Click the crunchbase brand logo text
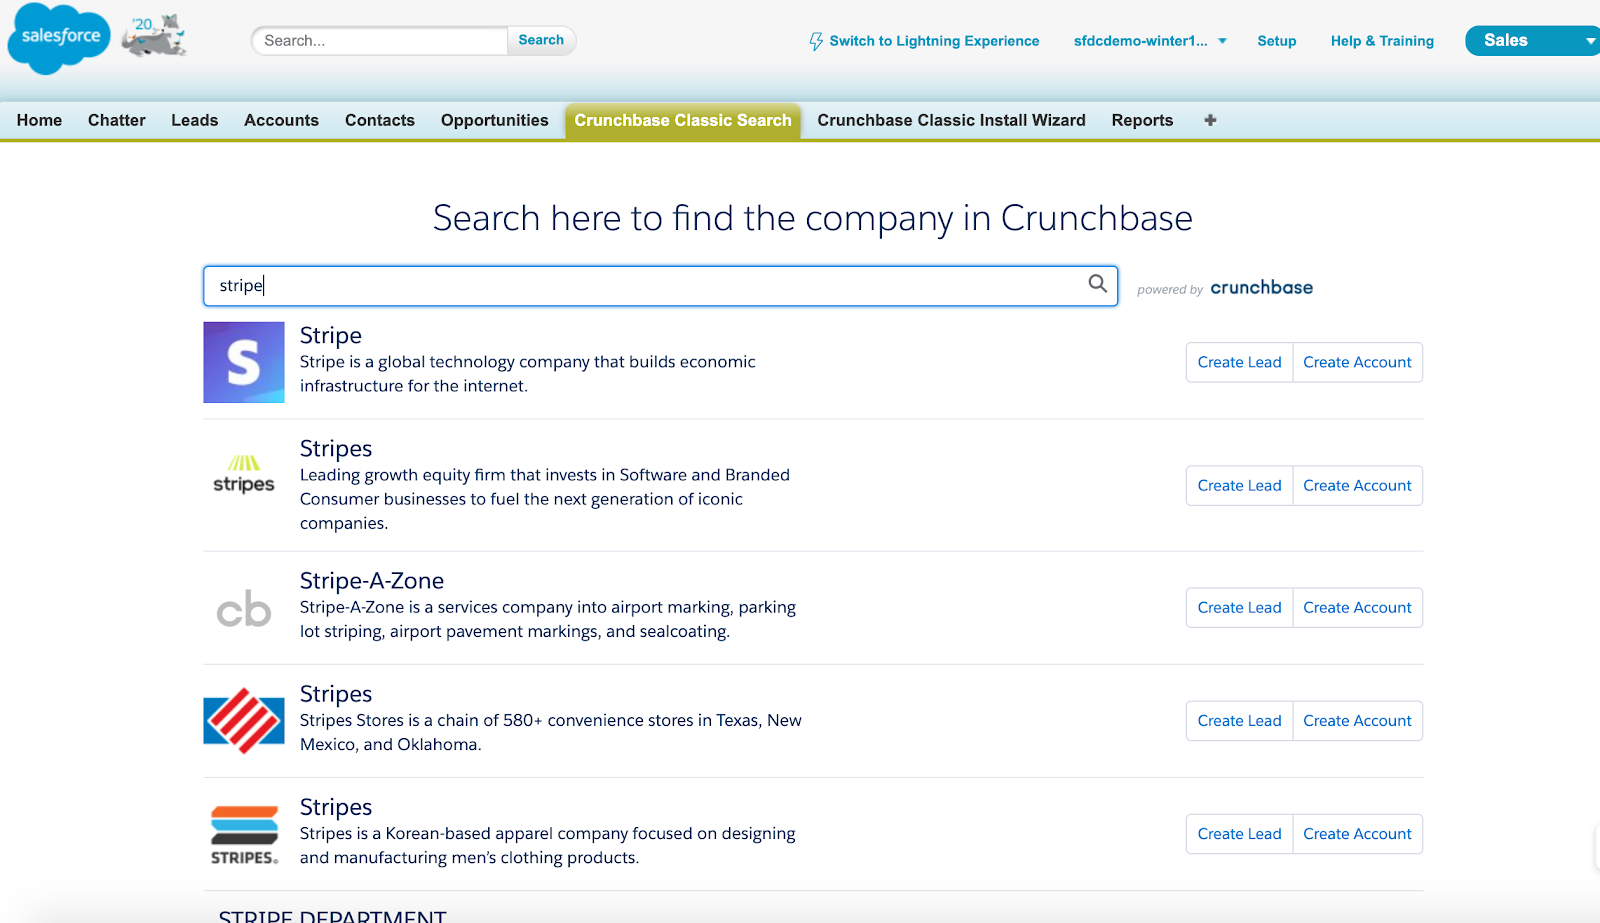The image size is (1600, 923). click(1261, 288)
